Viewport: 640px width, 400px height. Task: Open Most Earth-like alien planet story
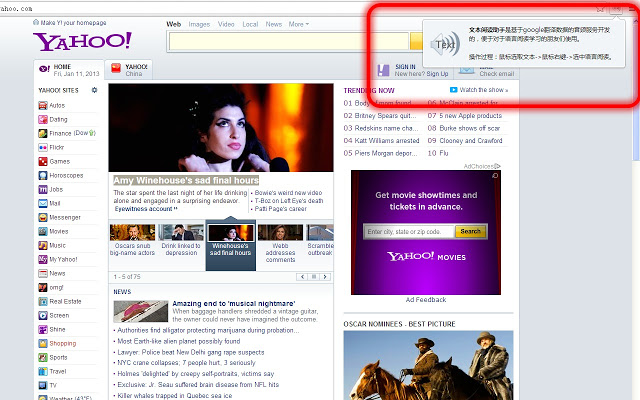[179, 341]
